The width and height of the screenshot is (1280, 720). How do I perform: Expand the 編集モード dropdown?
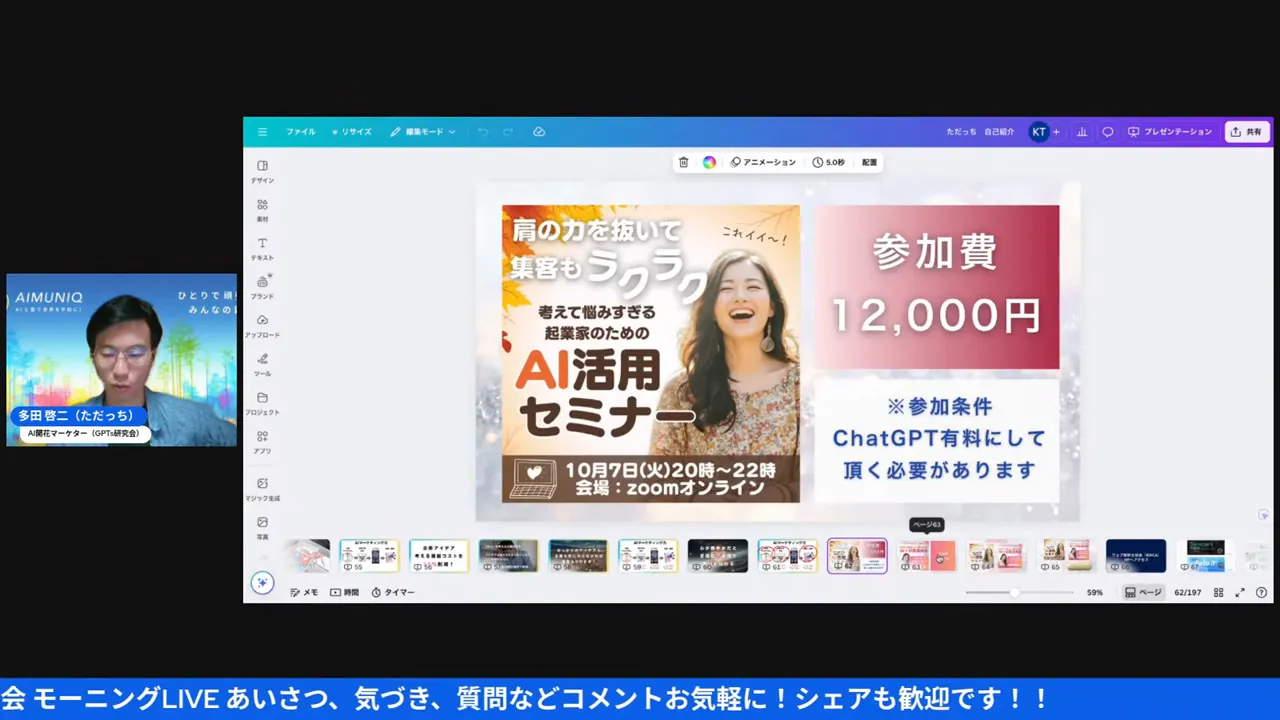coord(423,132)
